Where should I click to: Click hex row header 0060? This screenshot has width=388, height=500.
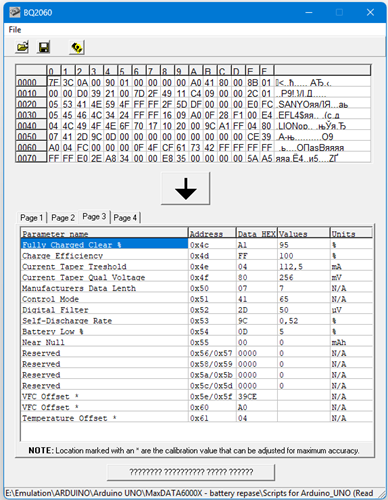click(x=31, y=147)
